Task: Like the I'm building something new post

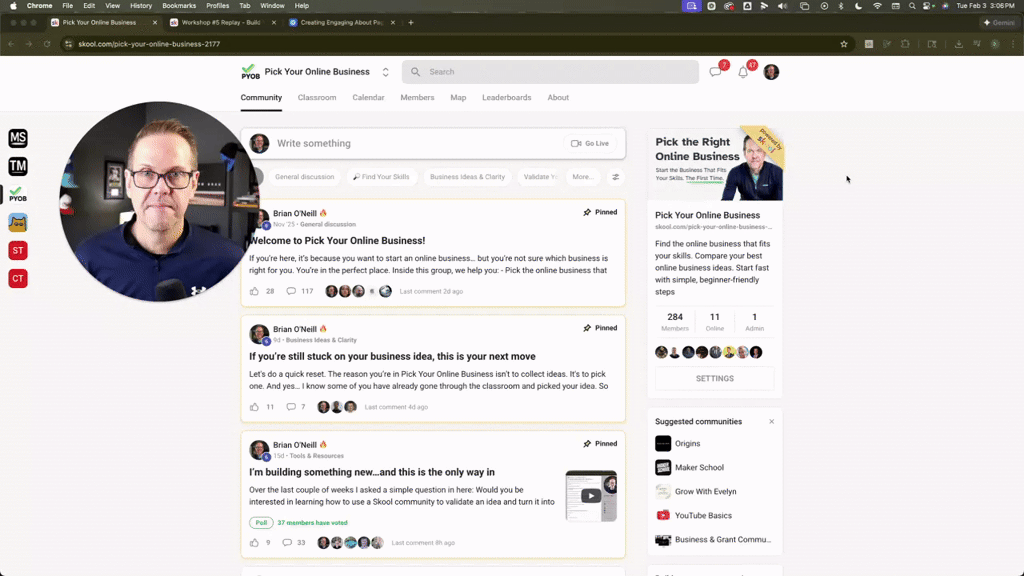Action: point(254,543)
